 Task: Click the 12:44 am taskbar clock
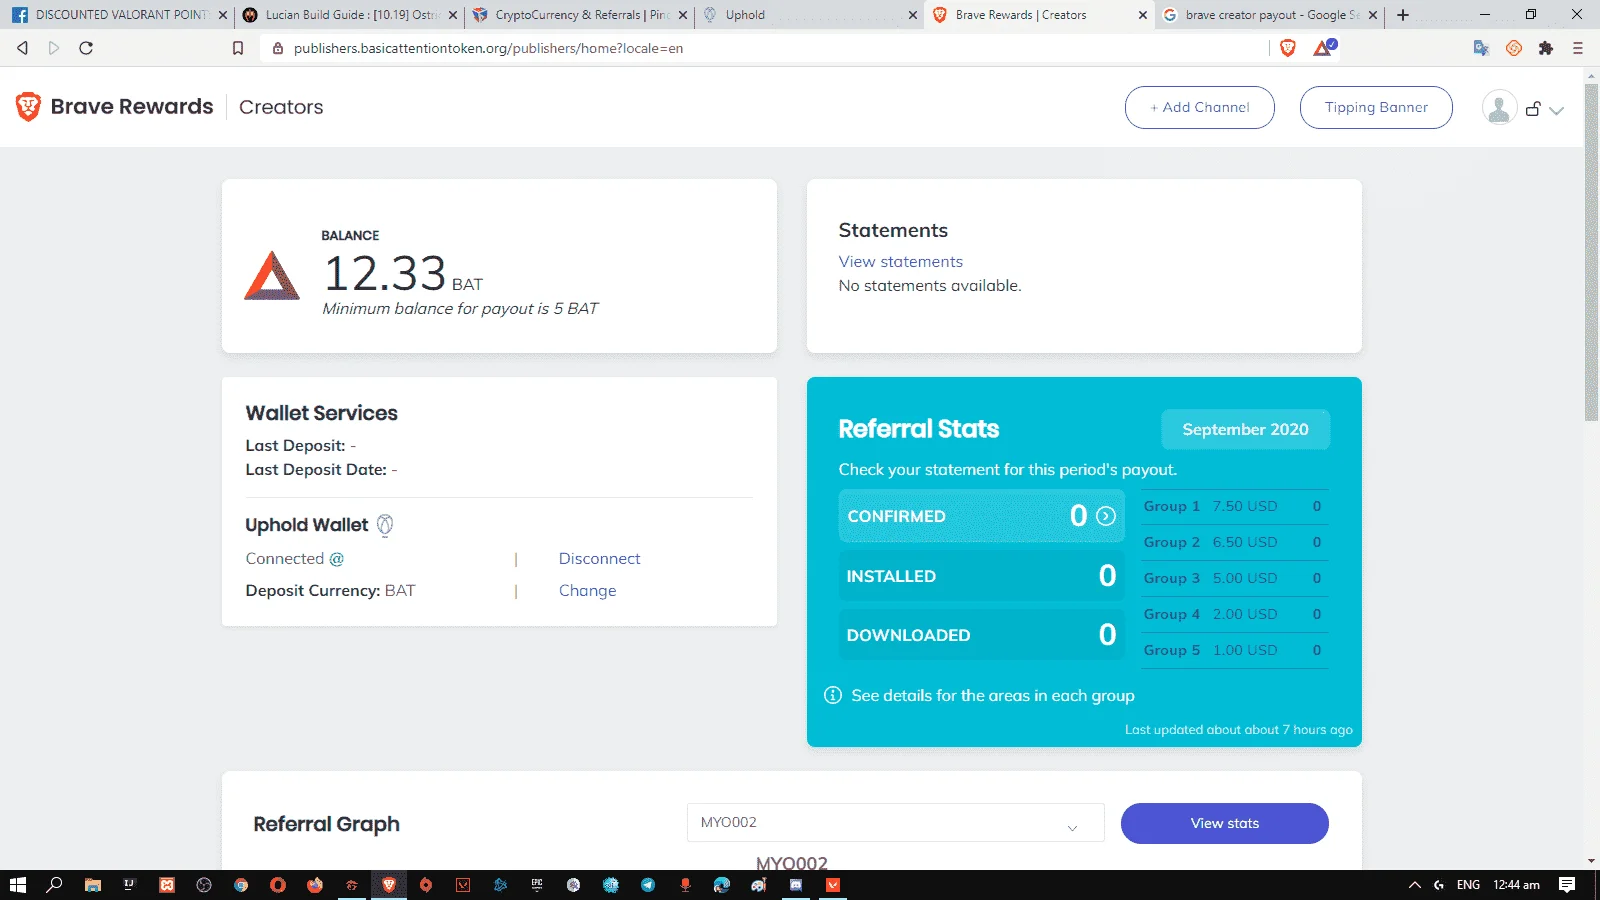pyautogui.click(x=1516, y=885)
